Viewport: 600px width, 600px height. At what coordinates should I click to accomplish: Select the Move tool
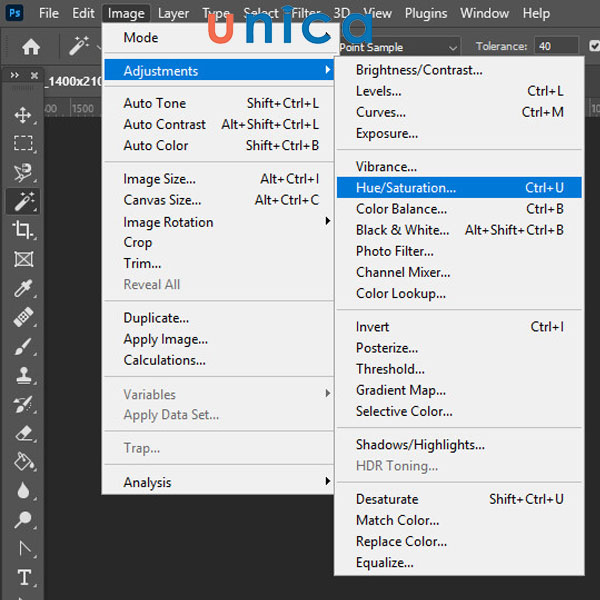coord(24,115)
